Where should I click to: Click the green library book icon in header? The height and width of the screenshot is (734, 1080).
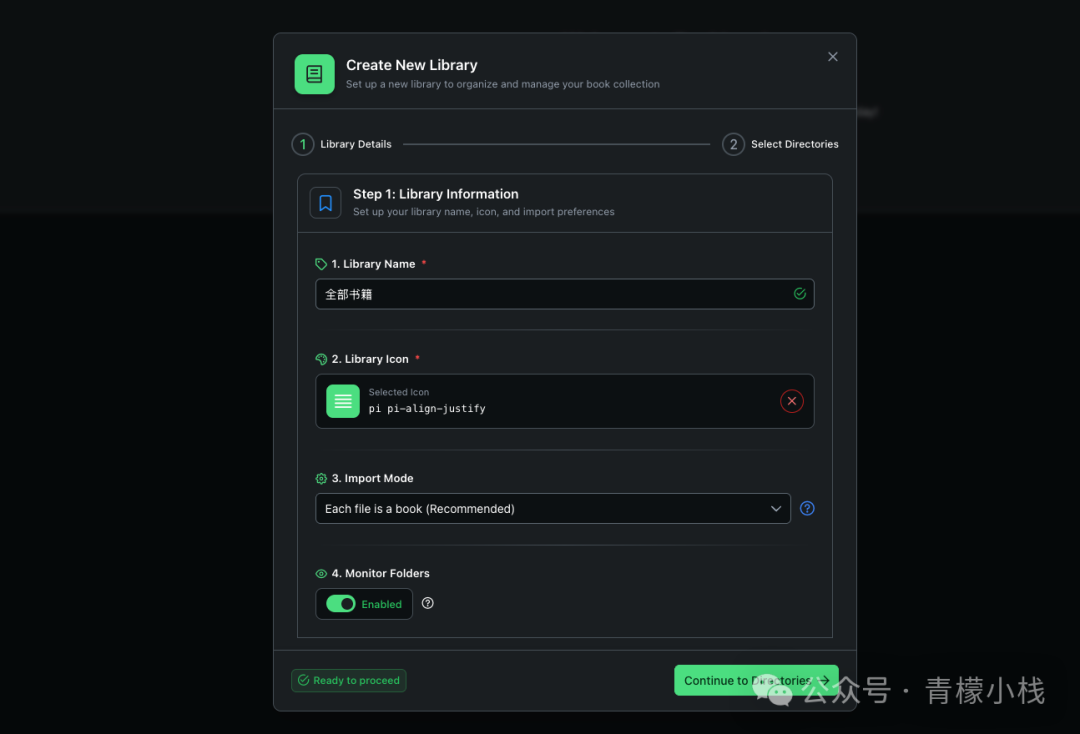(315, 74)
